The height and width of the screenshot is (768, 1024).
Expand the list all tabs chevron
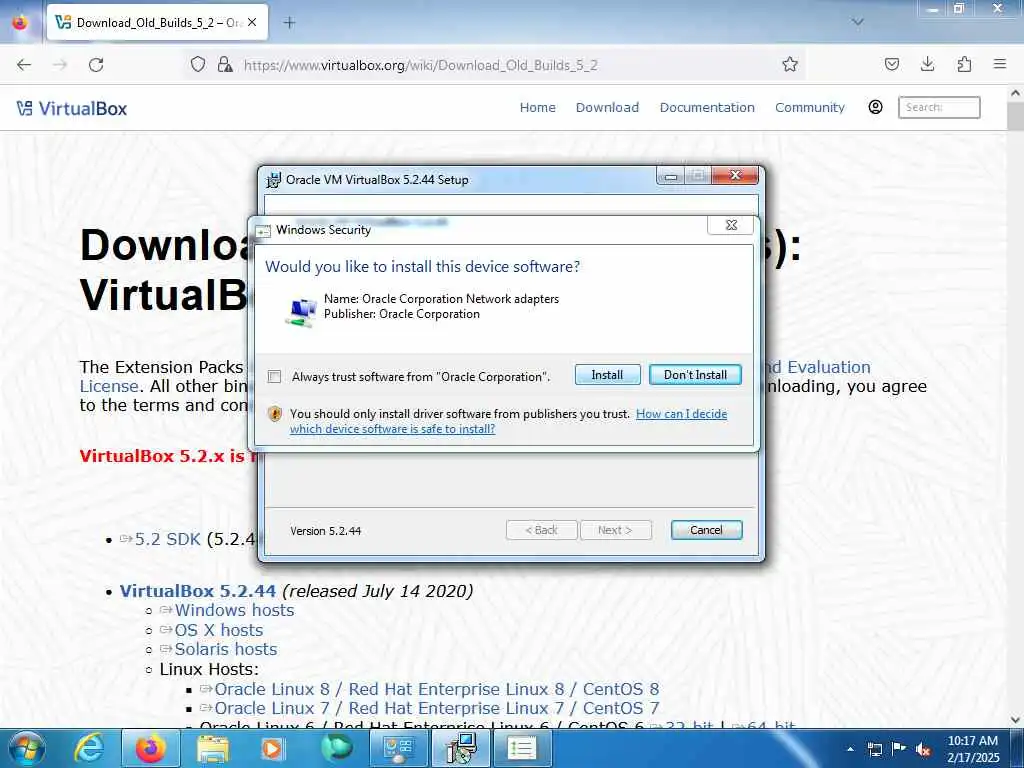(x=857, y=22)
